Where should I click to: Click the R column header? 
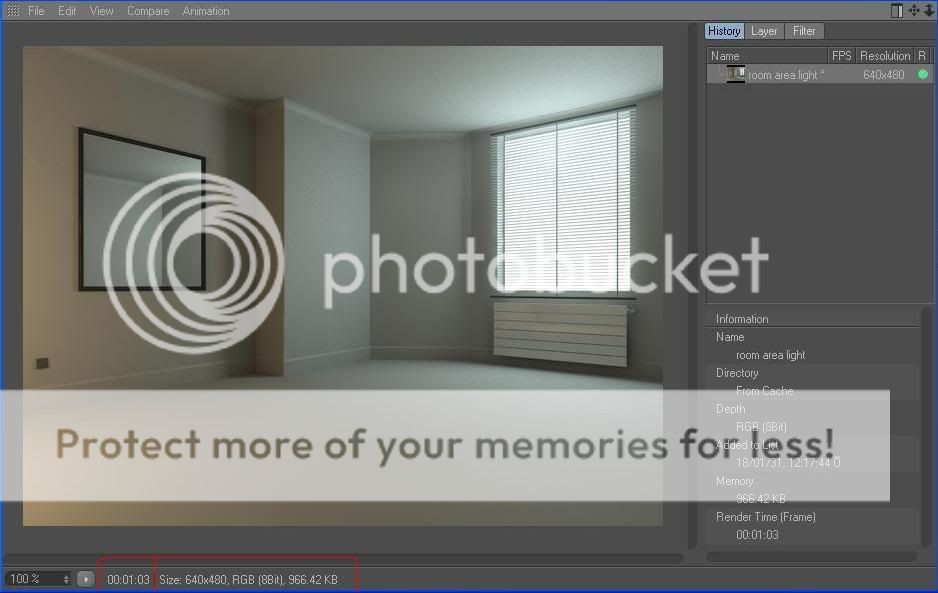coord(922,56)
